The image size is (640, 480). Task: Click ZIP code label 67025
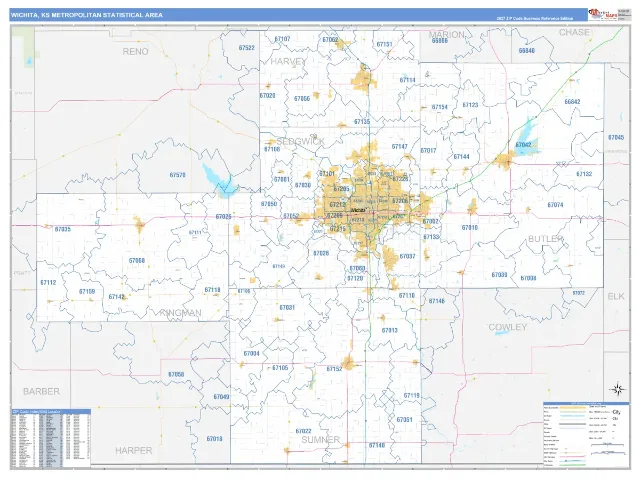(223, 216)
